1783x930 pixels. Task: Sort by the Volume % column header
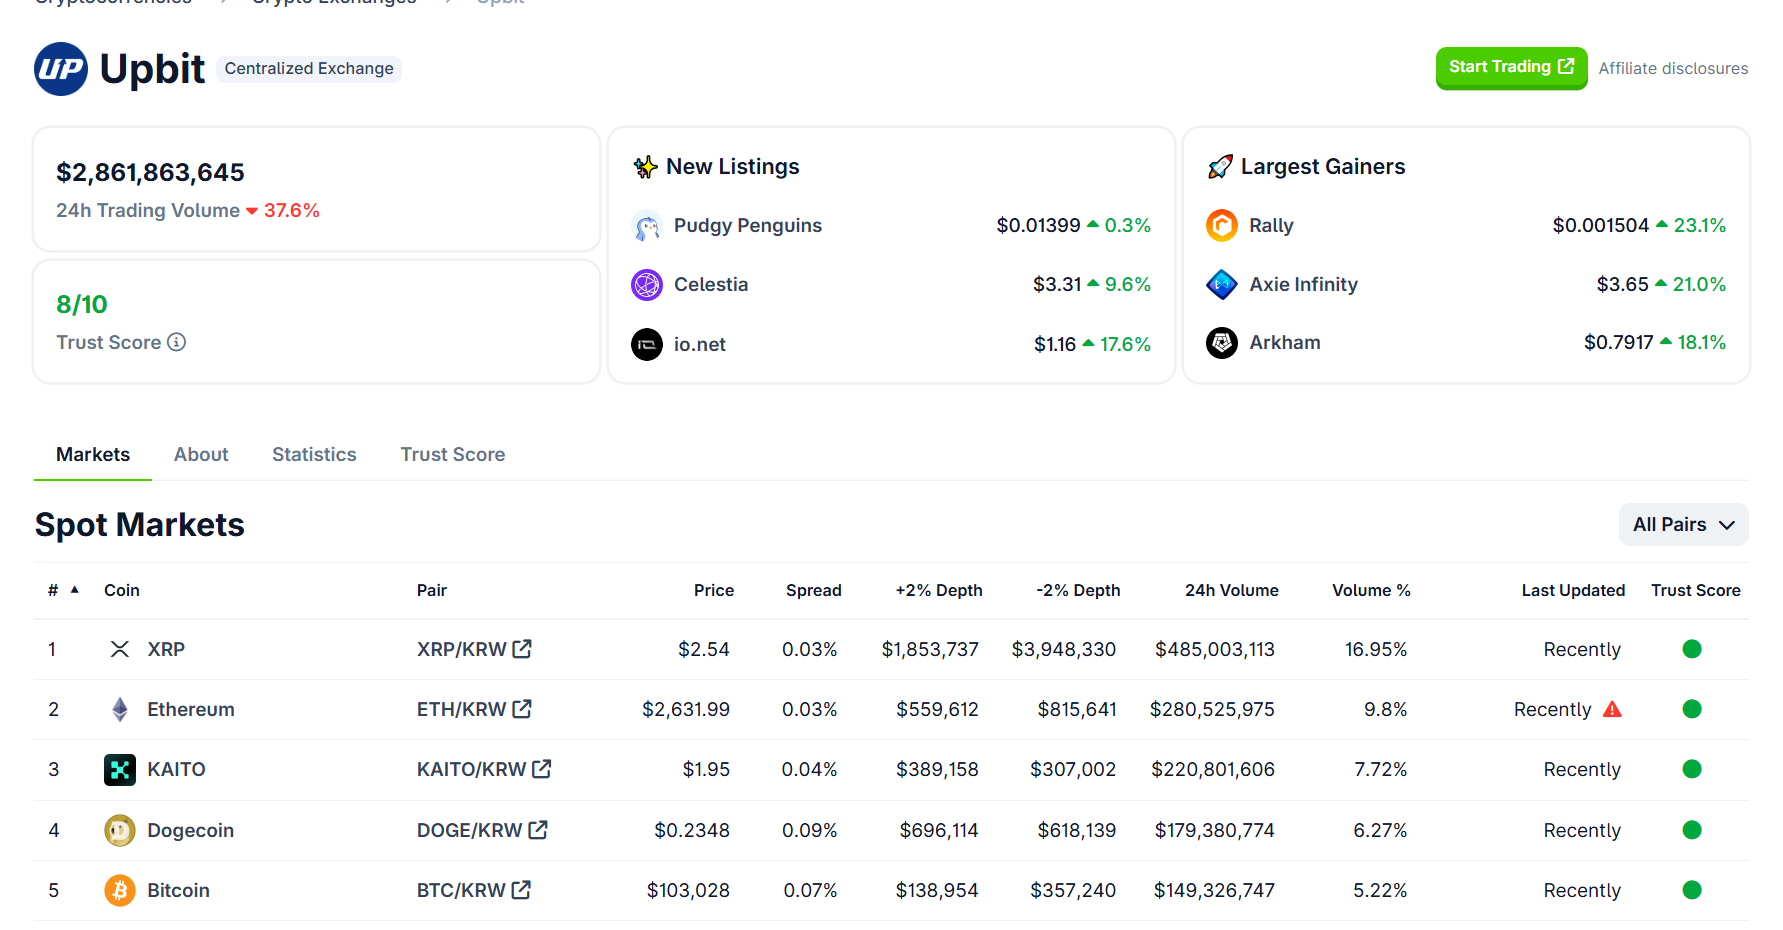[x=1371, y=590]
